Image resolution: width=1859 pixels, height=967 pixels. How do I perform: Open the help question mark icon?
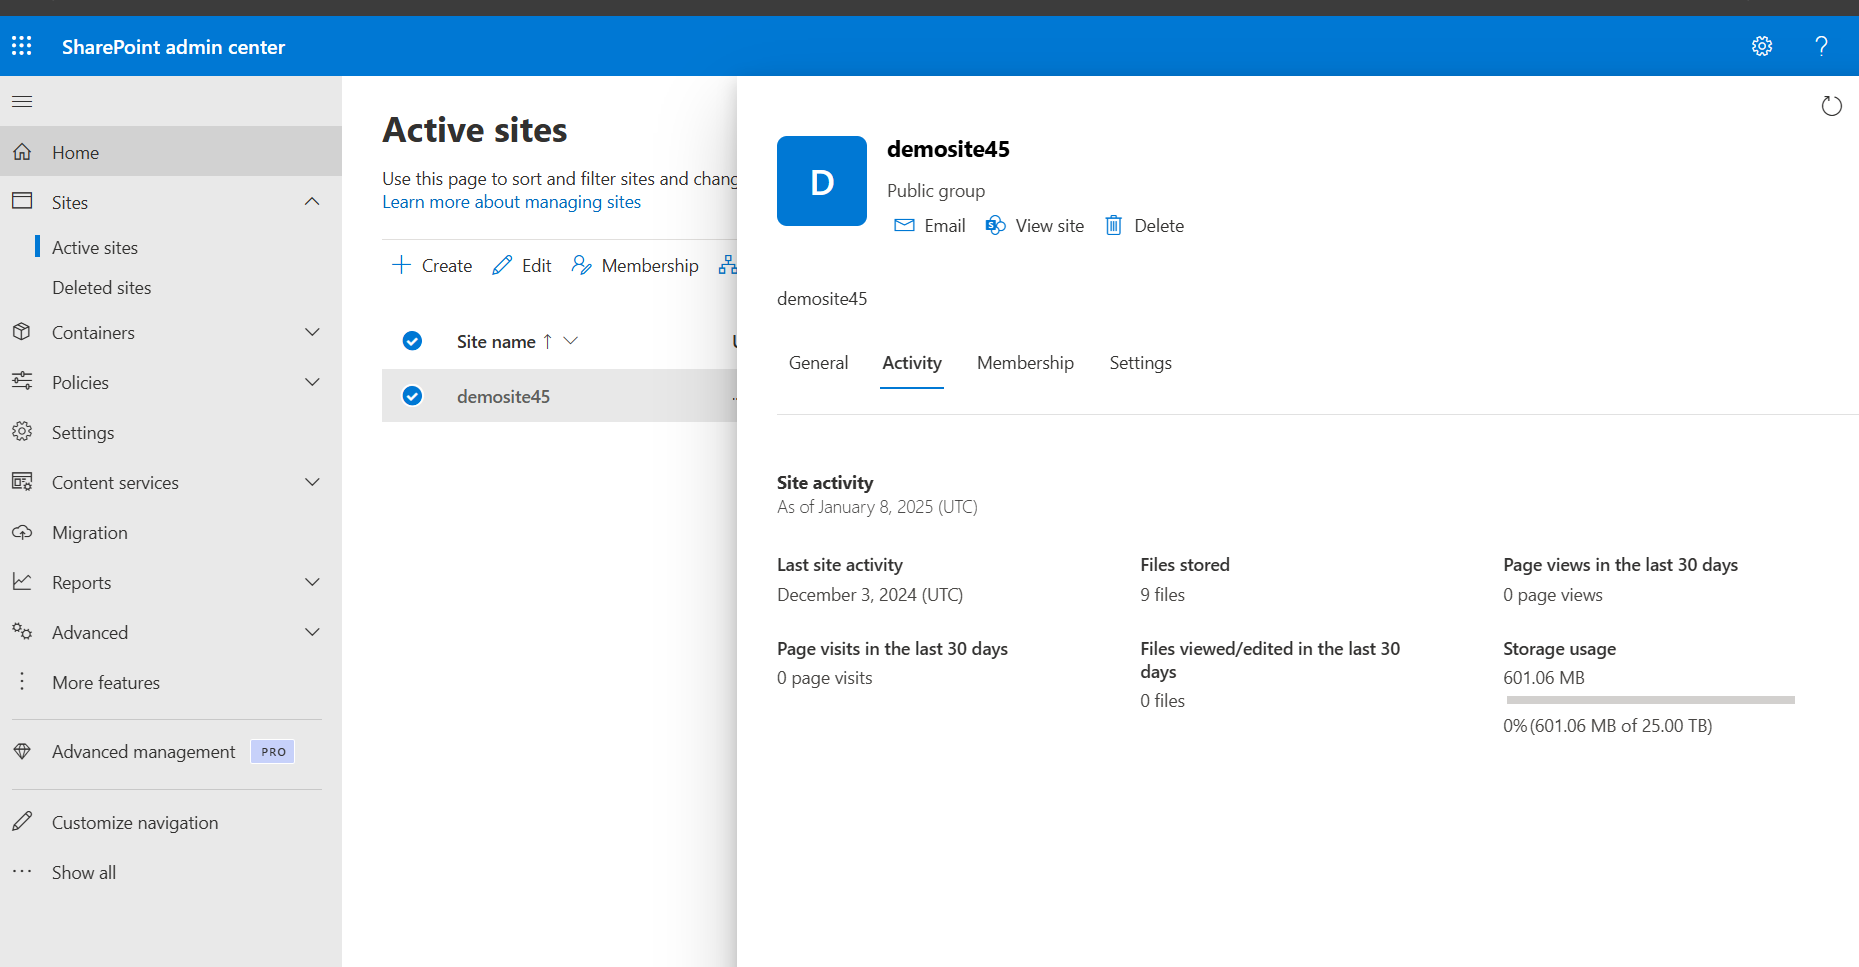tap(1821, 46)
